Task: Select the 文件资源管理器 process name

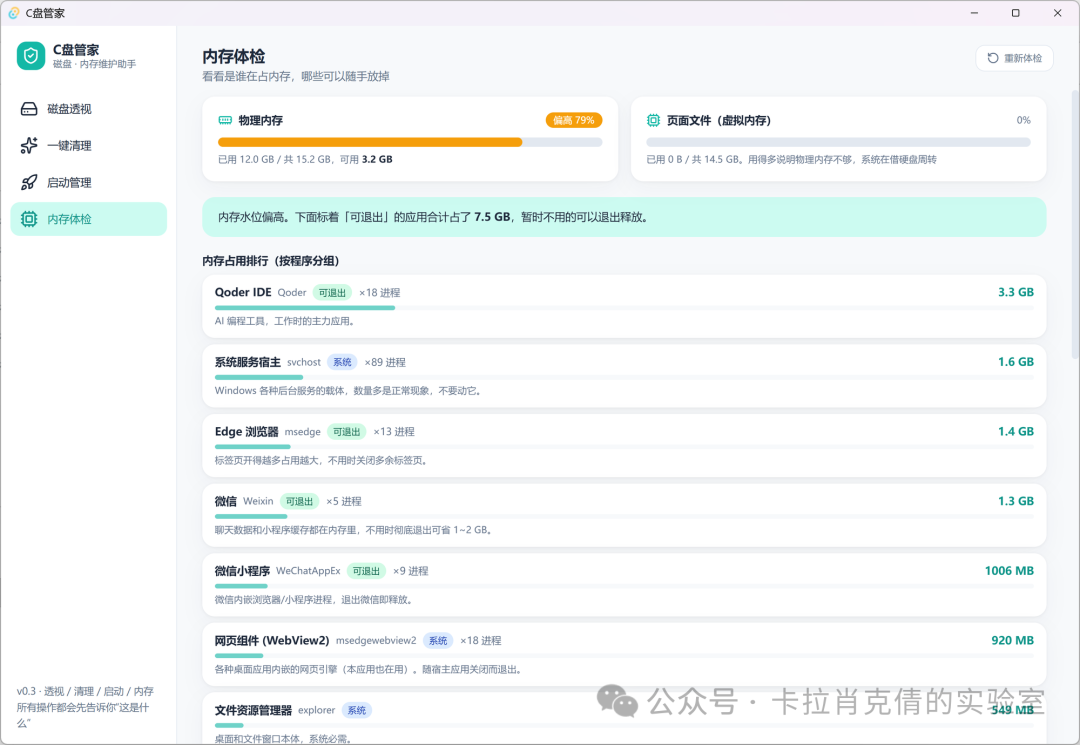Action: [x=253, y=710]
